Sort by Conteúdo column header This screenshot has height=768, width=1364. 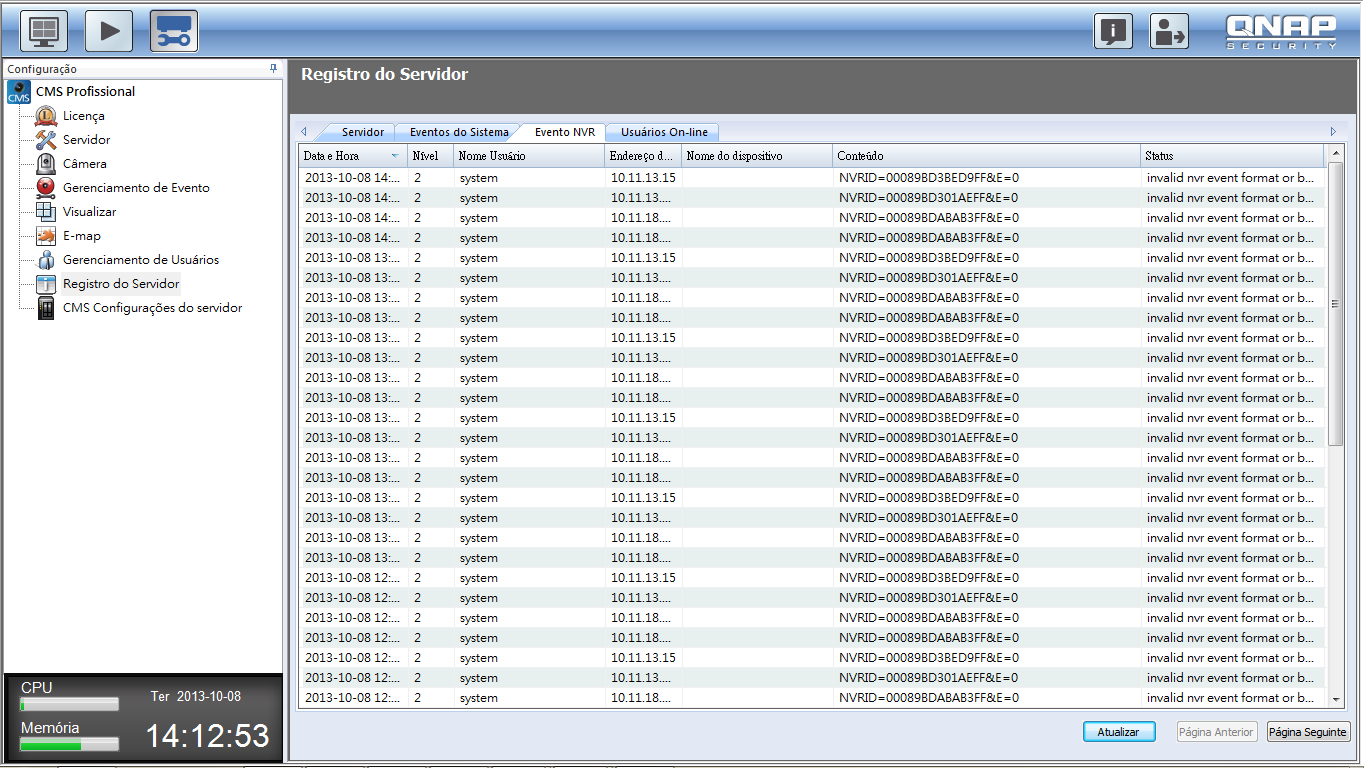(x=987, y=156)
